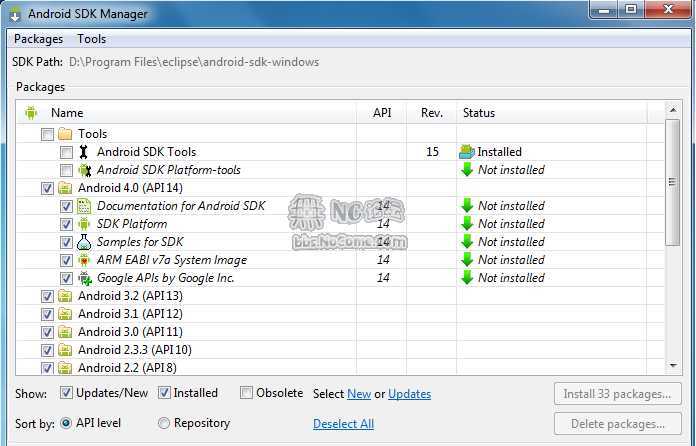Select the Repository sort option

(164, 423)
